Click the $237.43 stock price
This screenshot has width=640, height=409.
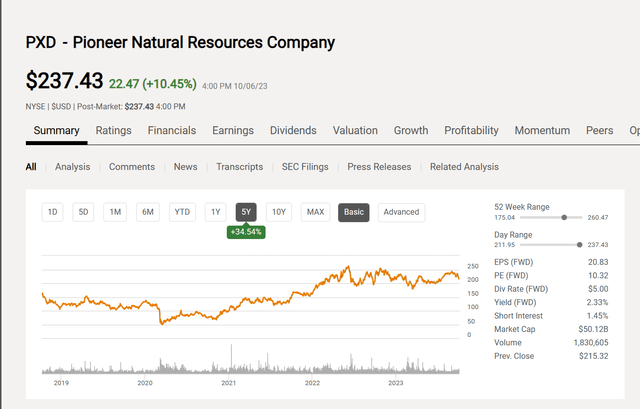[x=64, y=80]
